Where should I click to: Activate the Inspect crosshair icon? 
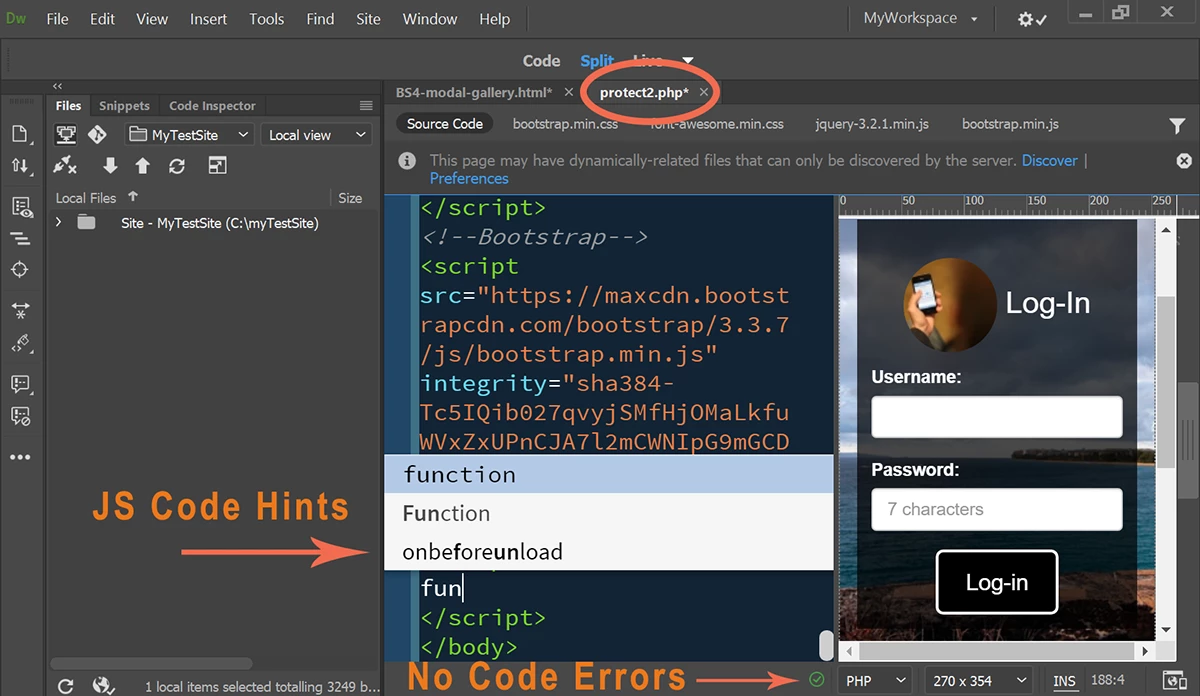click(x=21, y=270)
